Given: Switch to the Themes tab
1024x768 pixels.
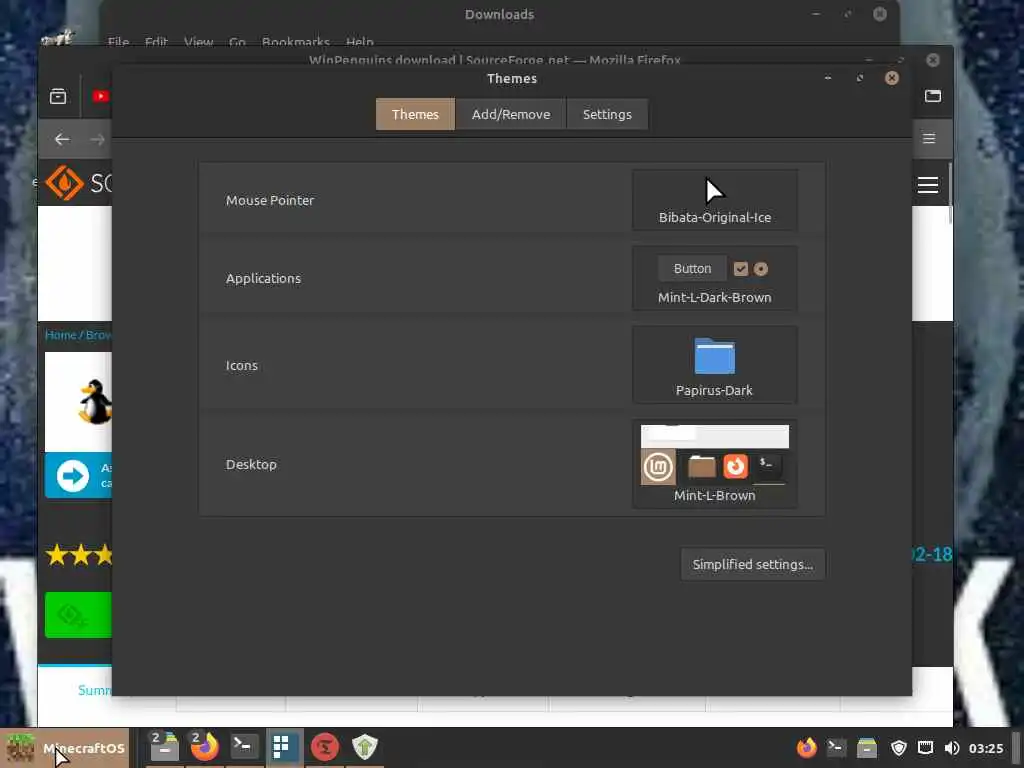Looking at the screenshot, I should pyautogui.click(x=415, y=114).
